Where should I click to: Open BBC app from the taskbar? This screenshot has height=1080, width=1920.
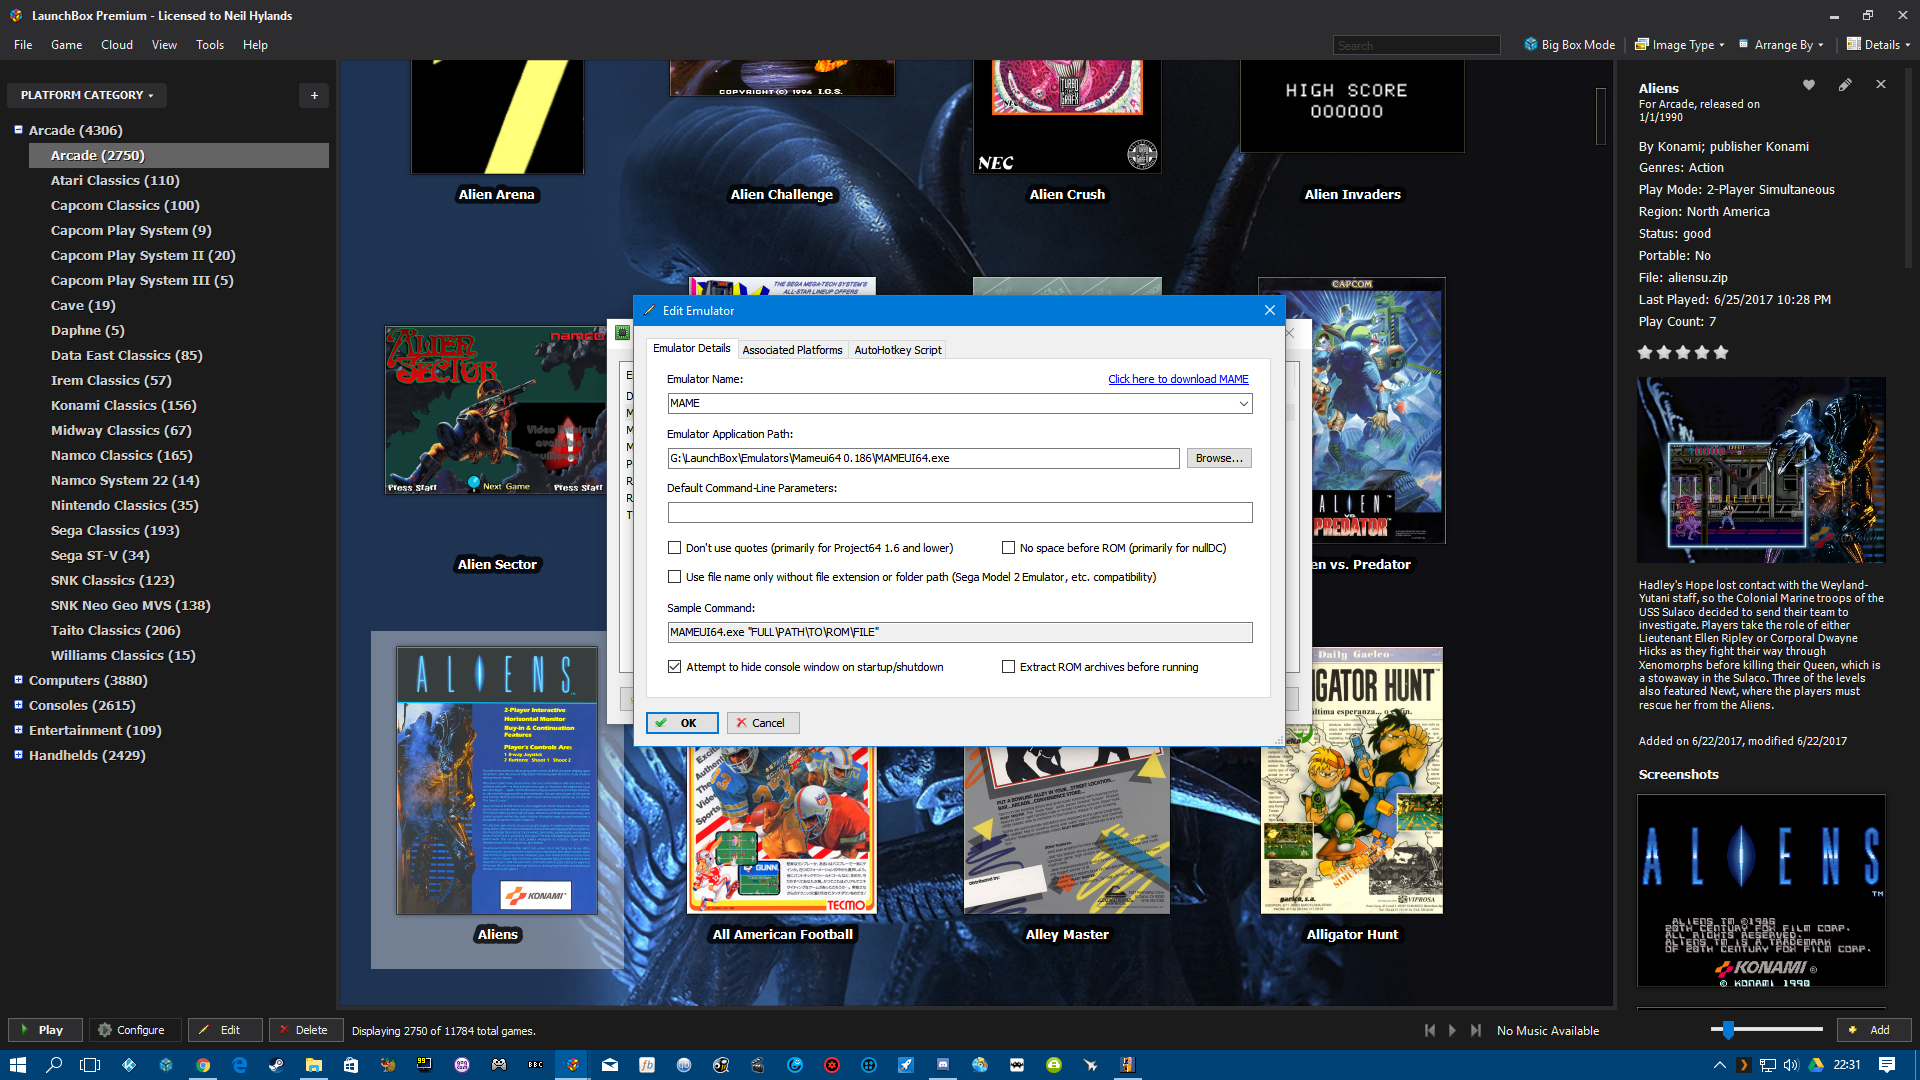535,1065
